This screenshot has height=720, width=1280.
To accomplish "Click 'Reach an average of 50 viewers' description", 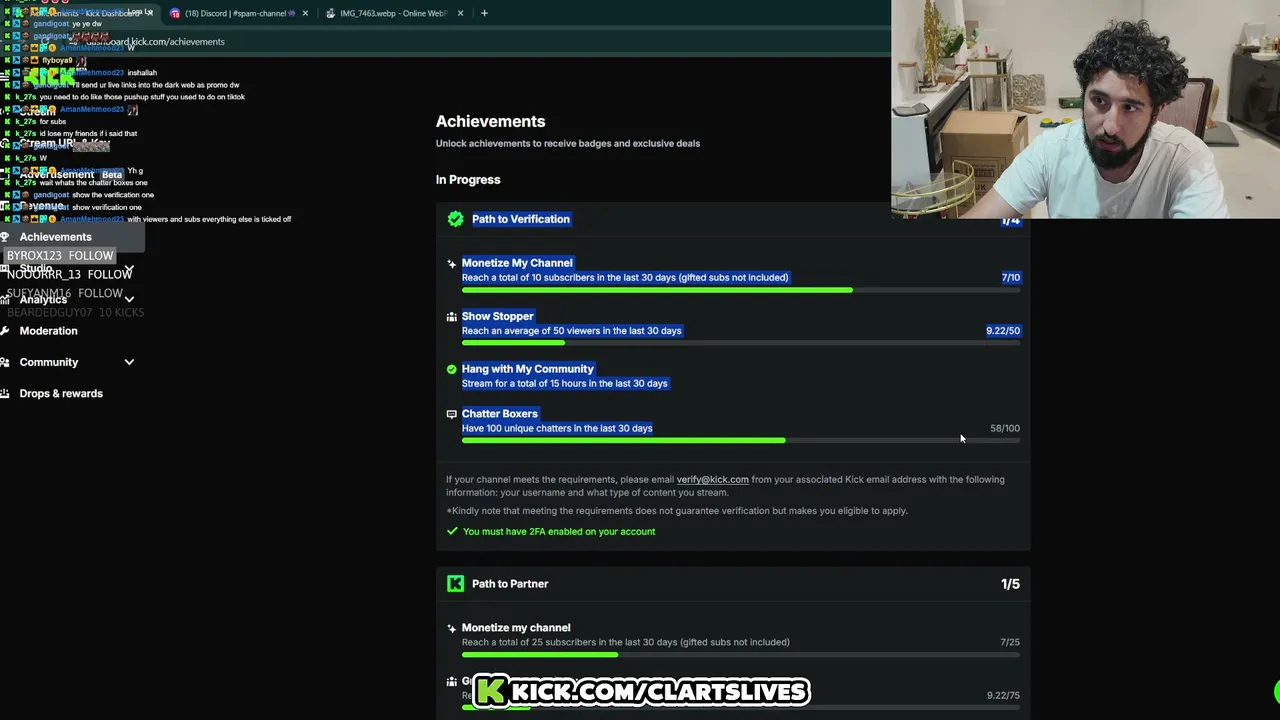I will tap(572, 331).
